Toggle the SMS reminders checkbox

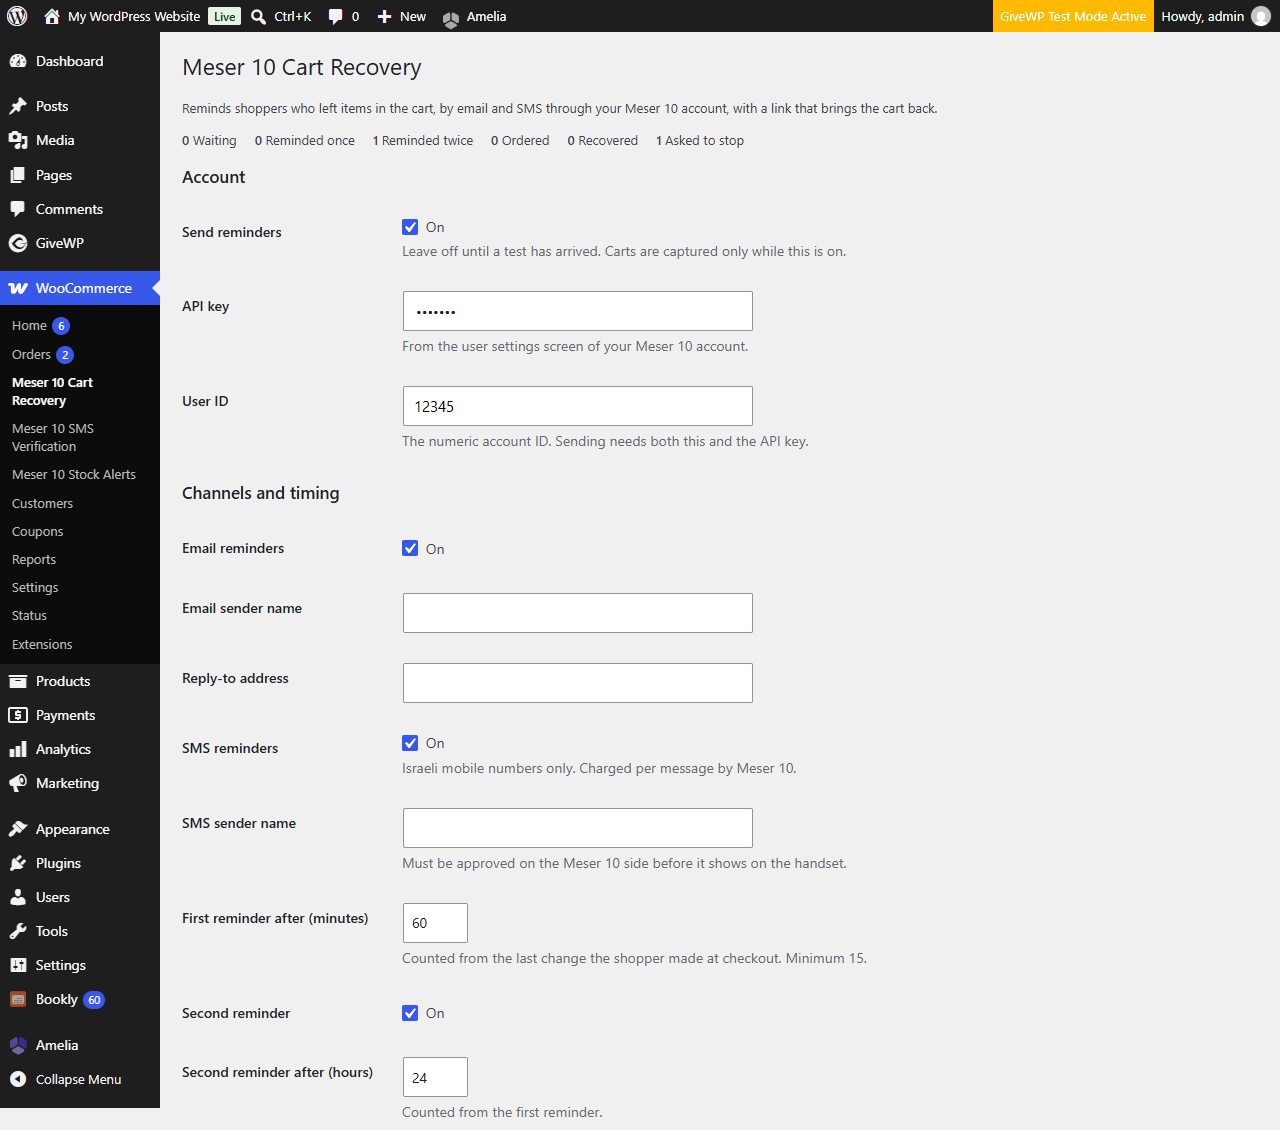pos(410,743)
